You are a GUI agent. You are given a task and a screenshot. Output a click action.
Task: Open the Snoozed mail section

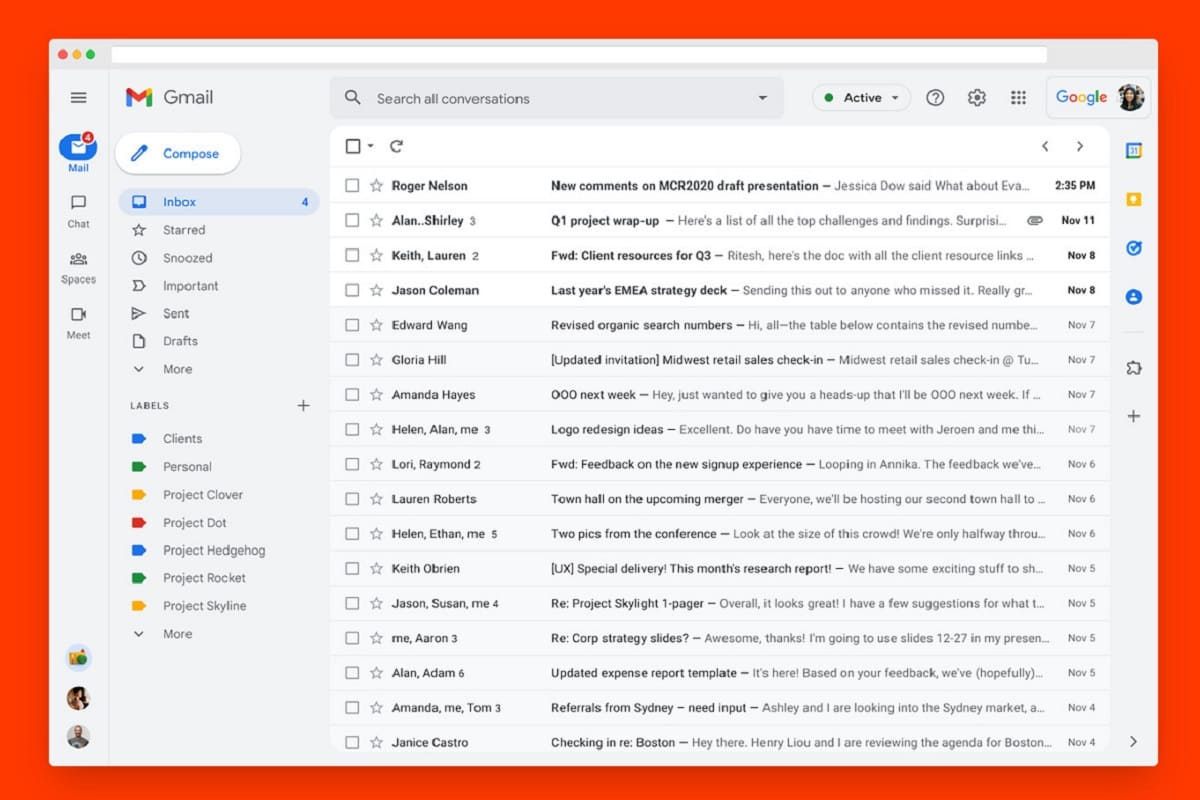pyautogui.click(x=187, y=257)
